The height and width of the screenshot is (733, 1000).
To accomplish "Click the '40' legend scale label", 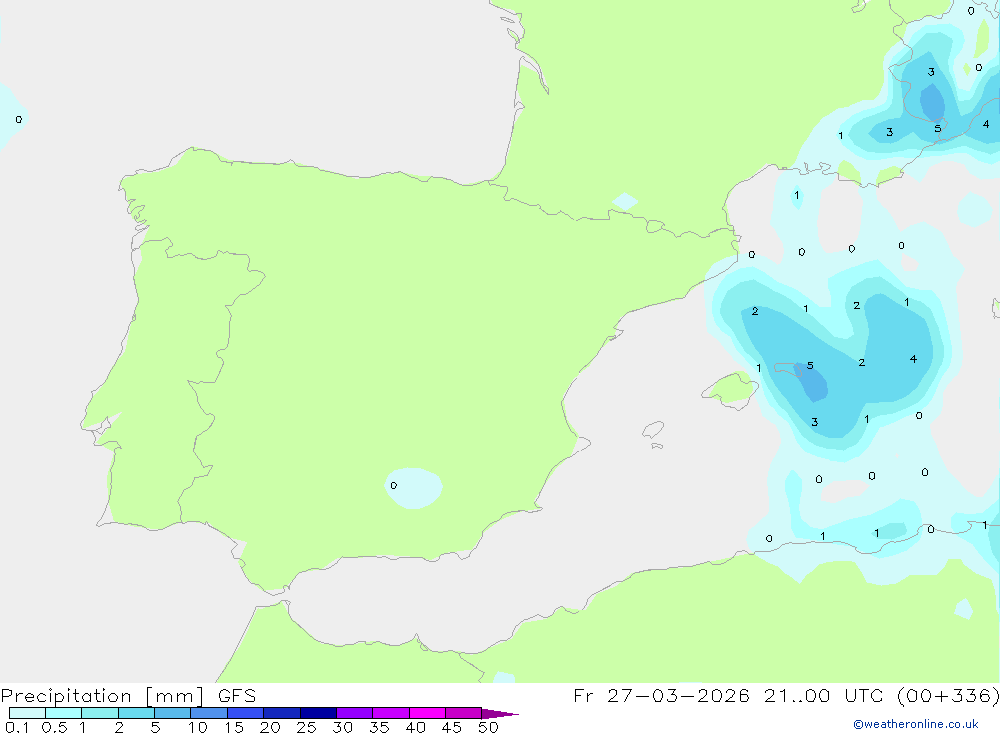I will [415, 727].
